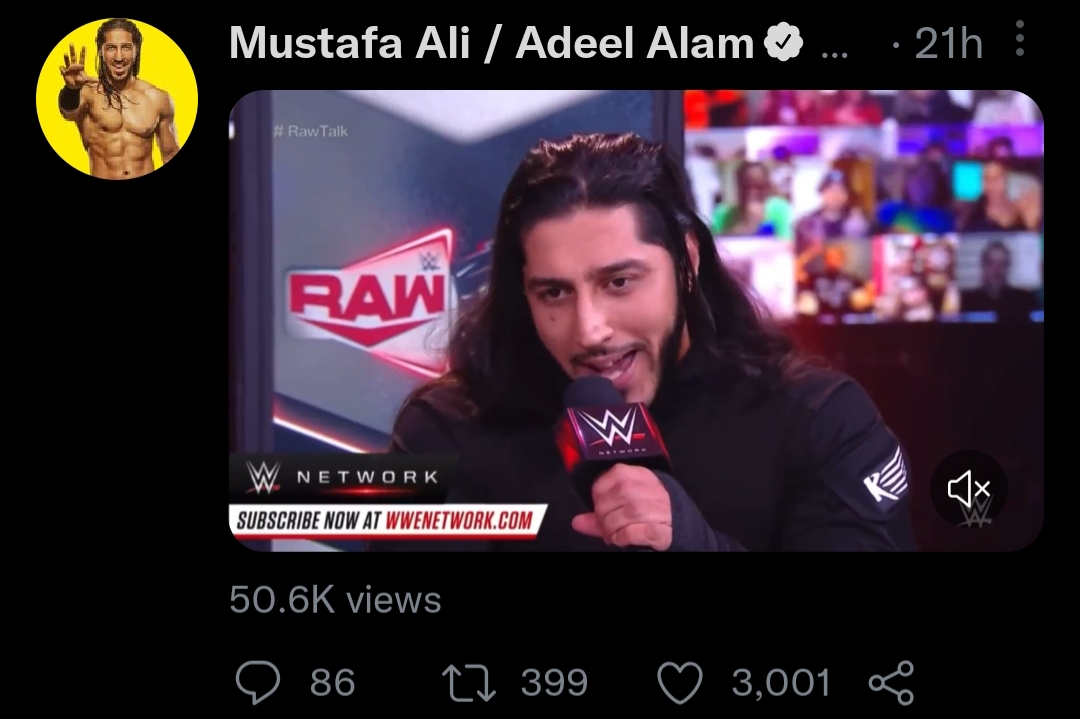Open the 3,001 likes count
The height and width of the screenshot is (719, 1080).
pyautogui.click(x=781, y=682)
